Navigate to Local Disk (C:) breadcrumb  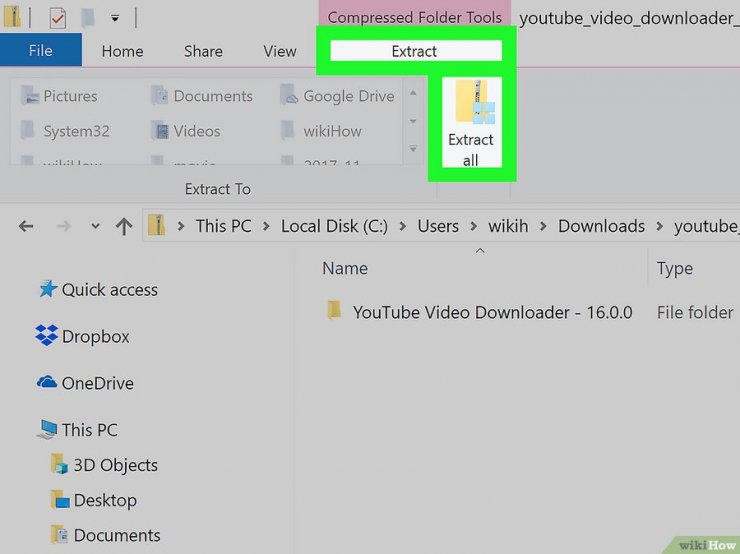click(x=334, y=226)
